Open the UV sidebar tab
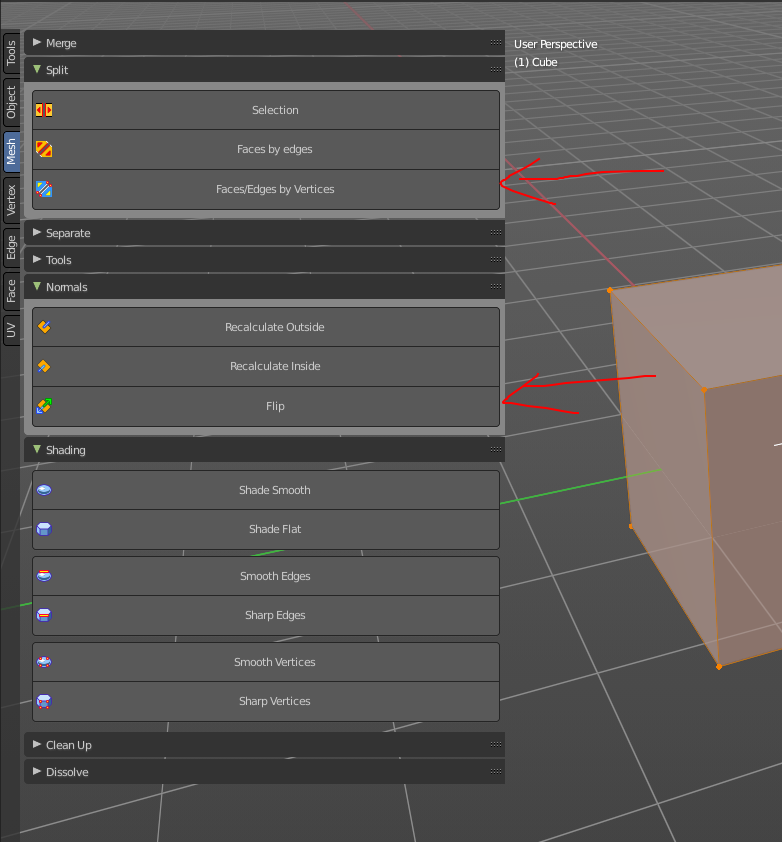 [11, 331]
